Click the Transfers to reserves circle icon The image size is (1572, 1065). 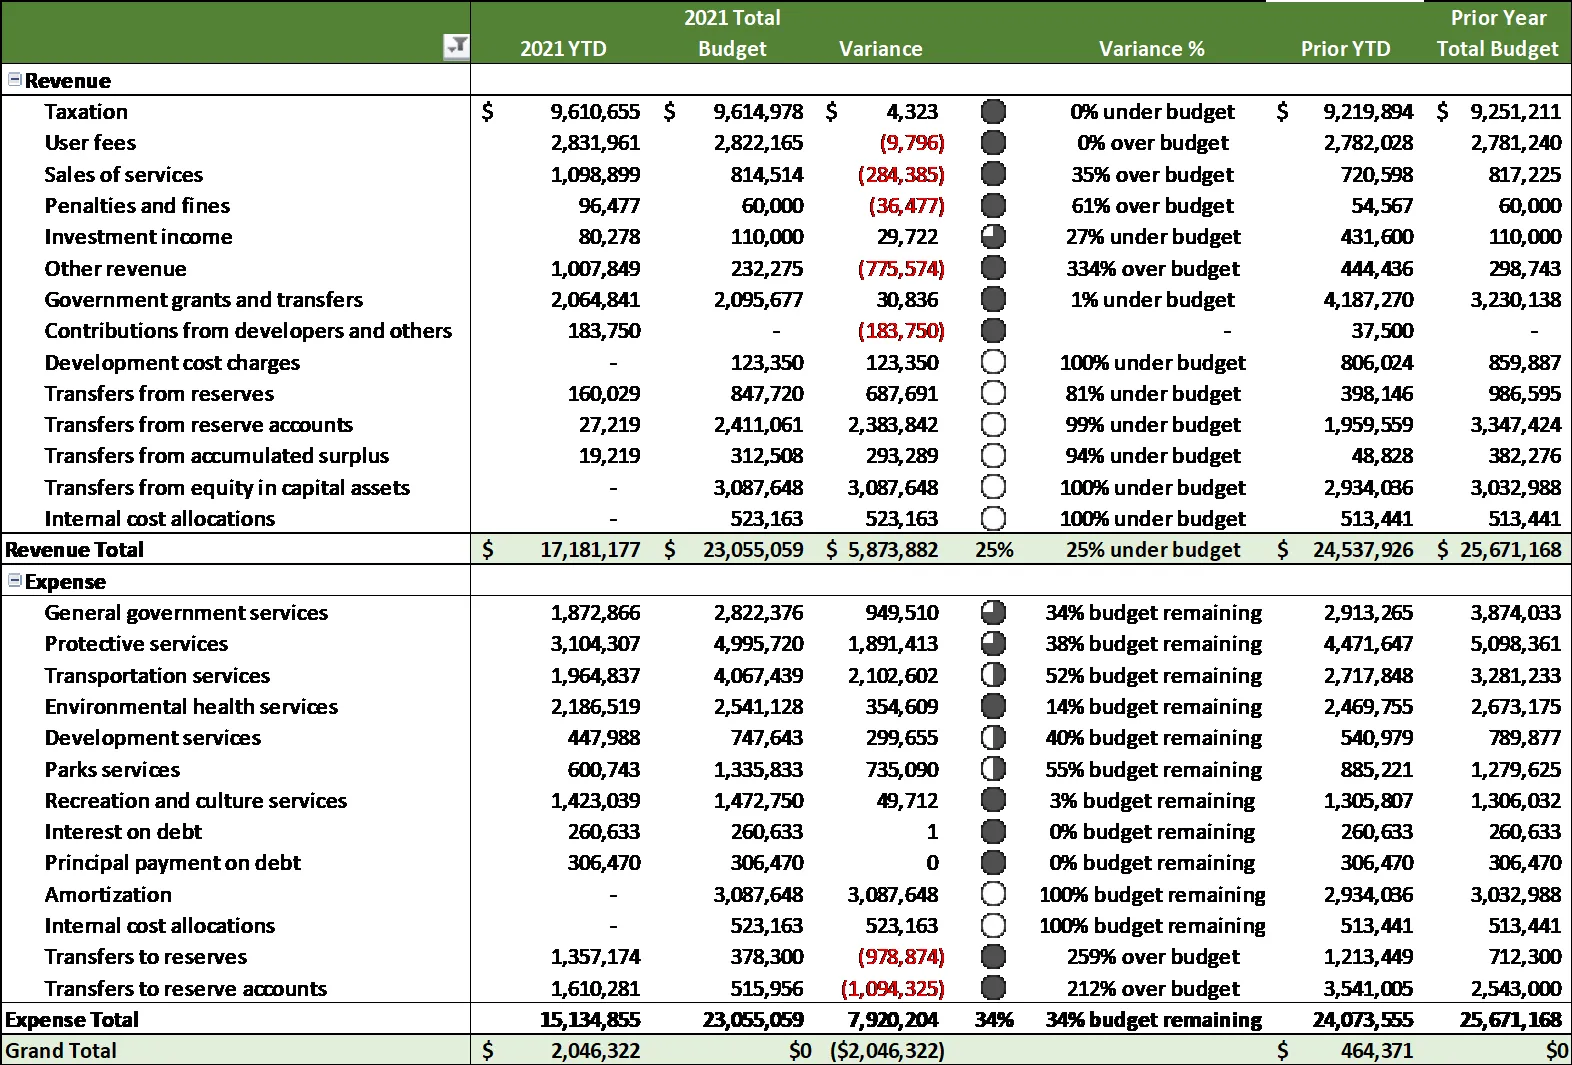(x=993, y=956)
